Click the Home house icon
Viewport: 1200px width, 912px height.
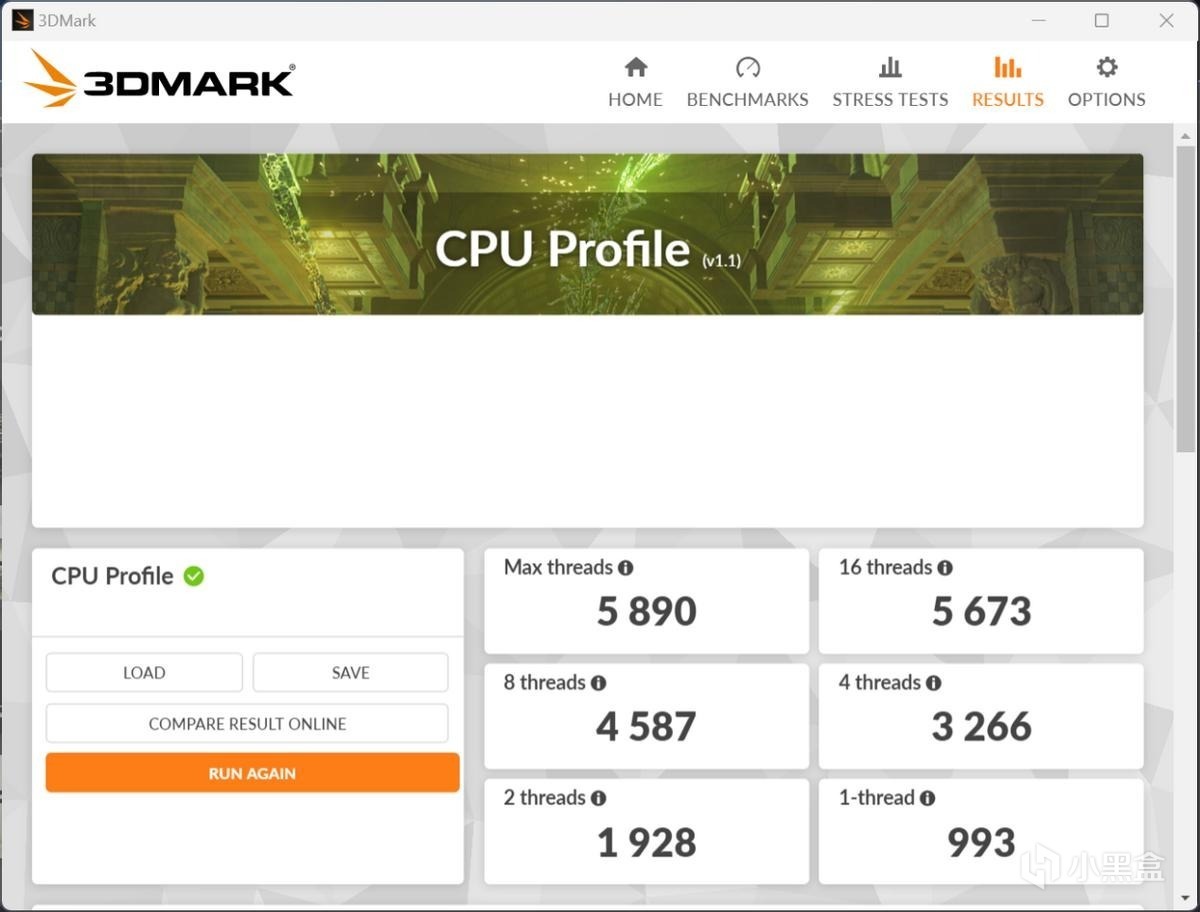636,67
